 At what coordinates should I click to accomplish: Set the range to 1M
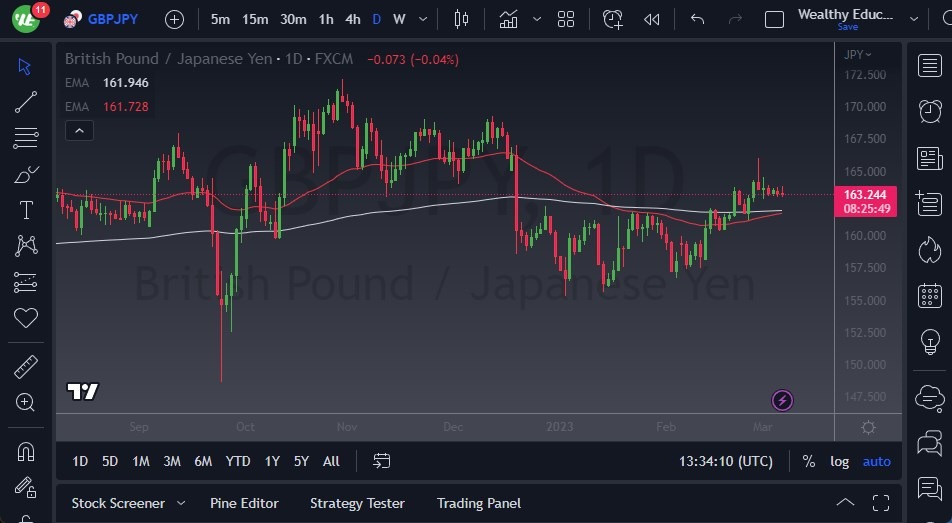coord(141,462)
